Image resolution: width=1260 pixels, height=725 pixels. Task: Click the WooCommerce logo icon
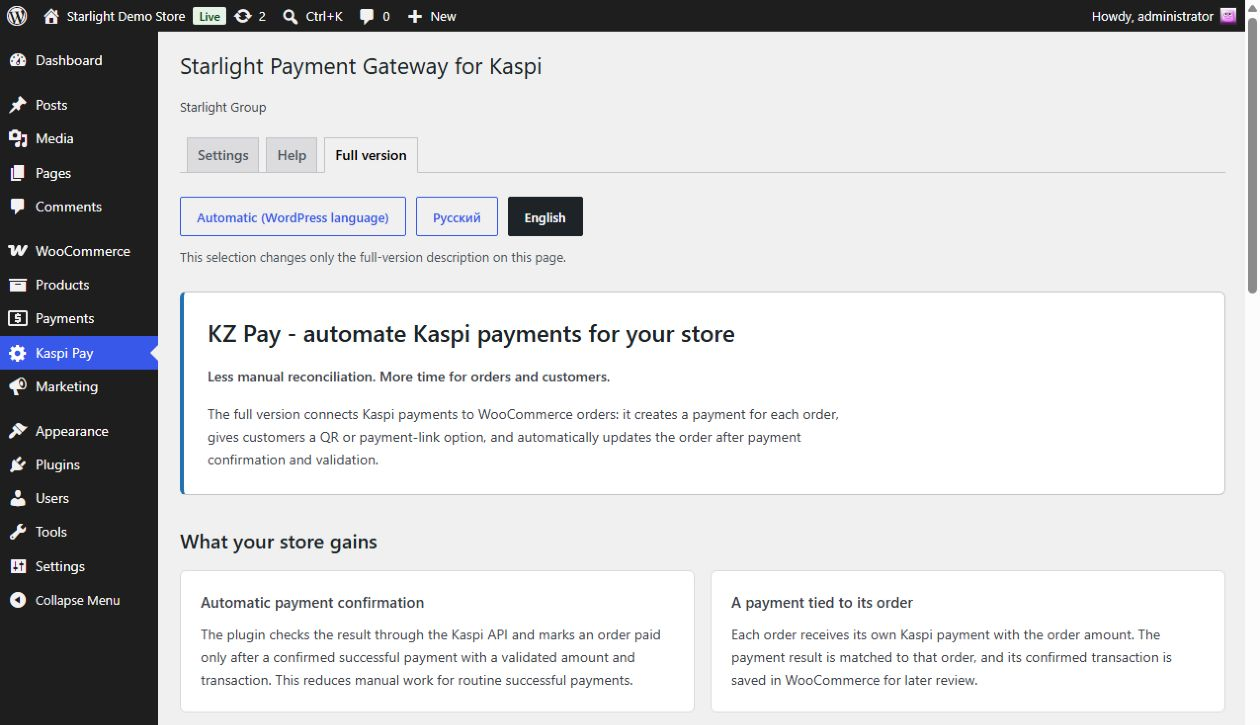coord(18,251)
